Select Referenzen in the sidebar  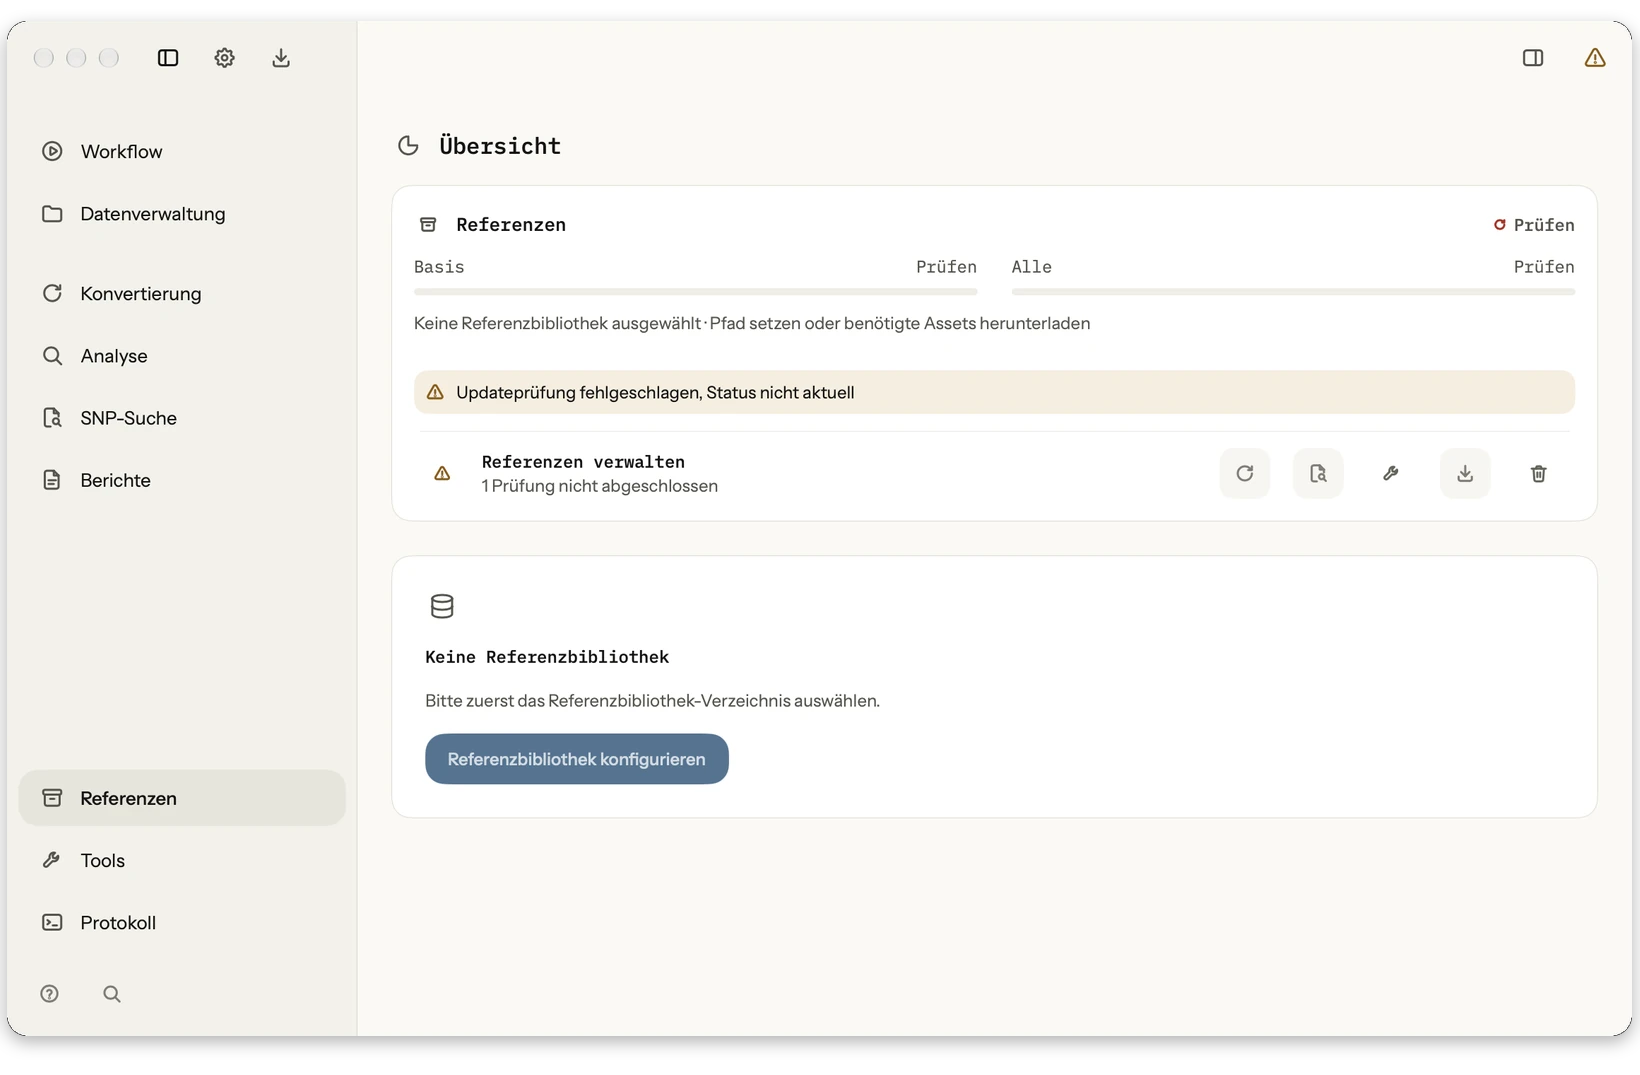(182, 798)
